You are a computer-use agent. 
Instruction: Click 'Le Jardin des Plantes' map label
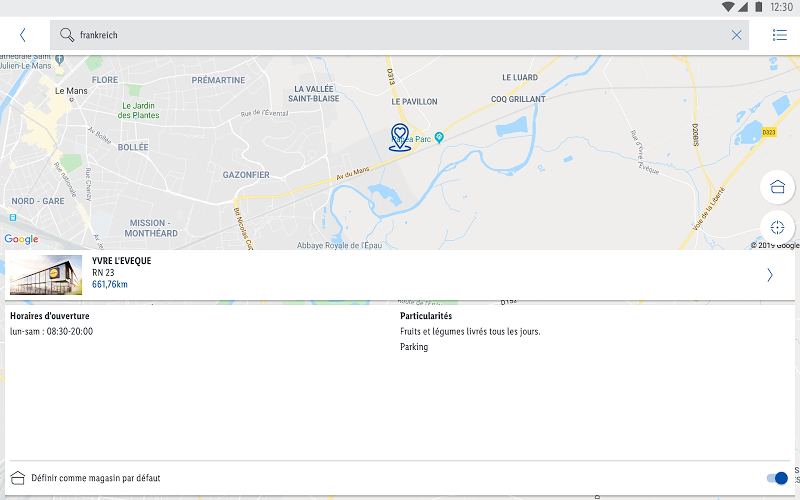tap(138, 110)
